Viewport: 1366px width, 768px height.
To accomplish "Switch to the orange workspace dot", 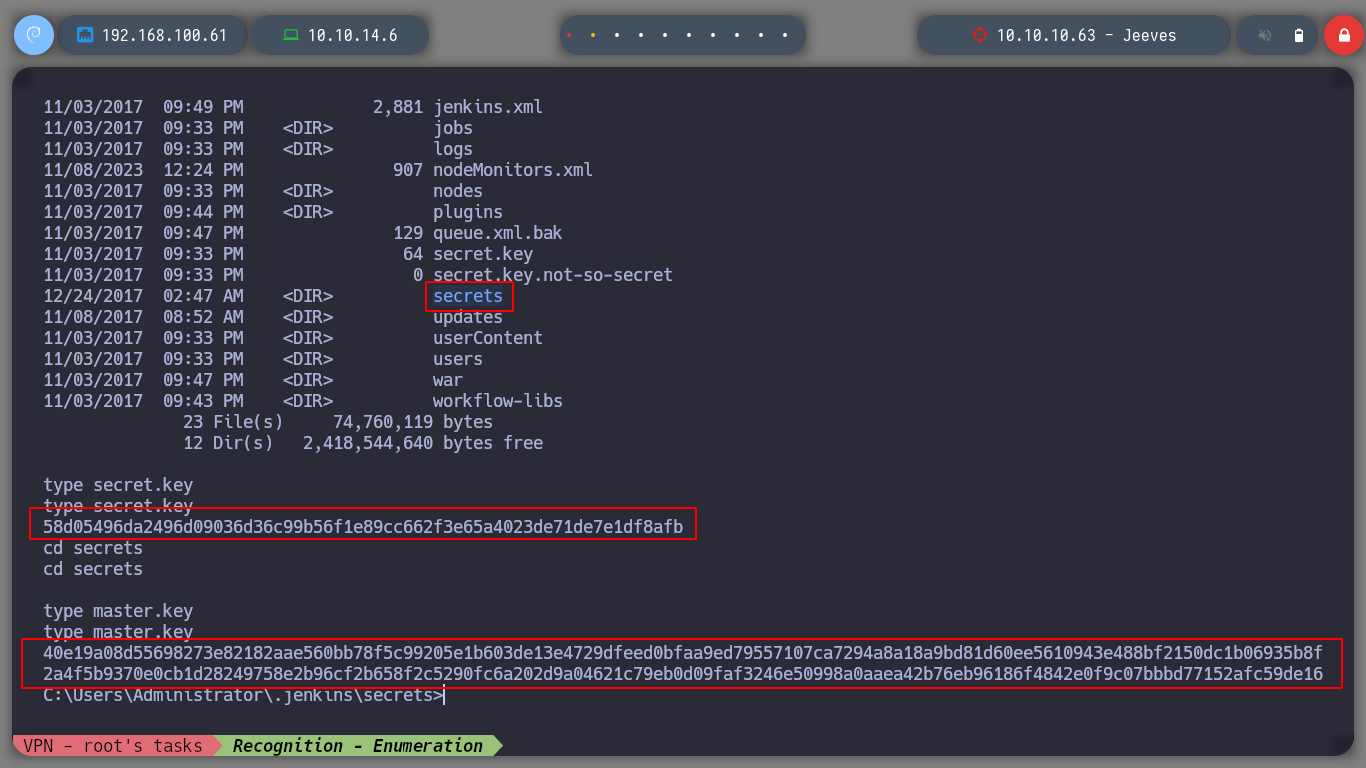I will pyautogui.click(x=593, y=35).
